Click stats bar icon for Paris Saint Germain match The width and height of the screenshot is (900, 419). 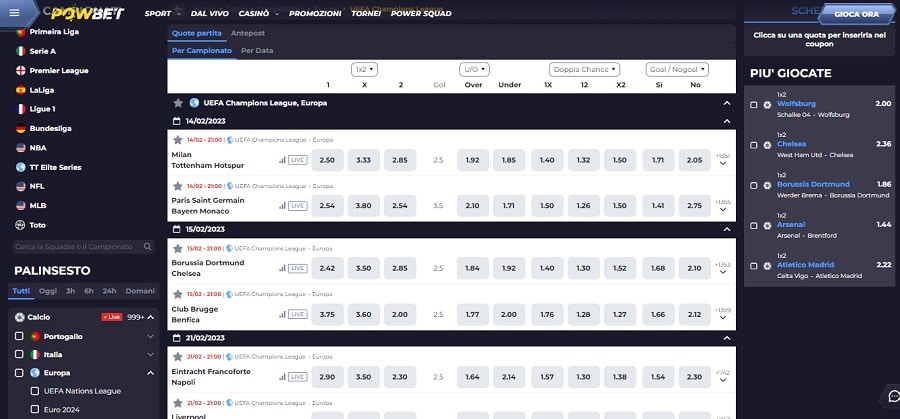(280, 205)
